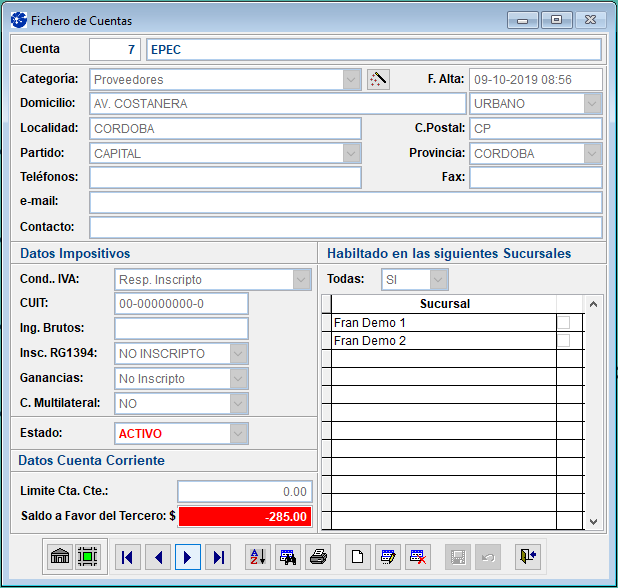Click the green square icon in toolbar

pos(87,557)
